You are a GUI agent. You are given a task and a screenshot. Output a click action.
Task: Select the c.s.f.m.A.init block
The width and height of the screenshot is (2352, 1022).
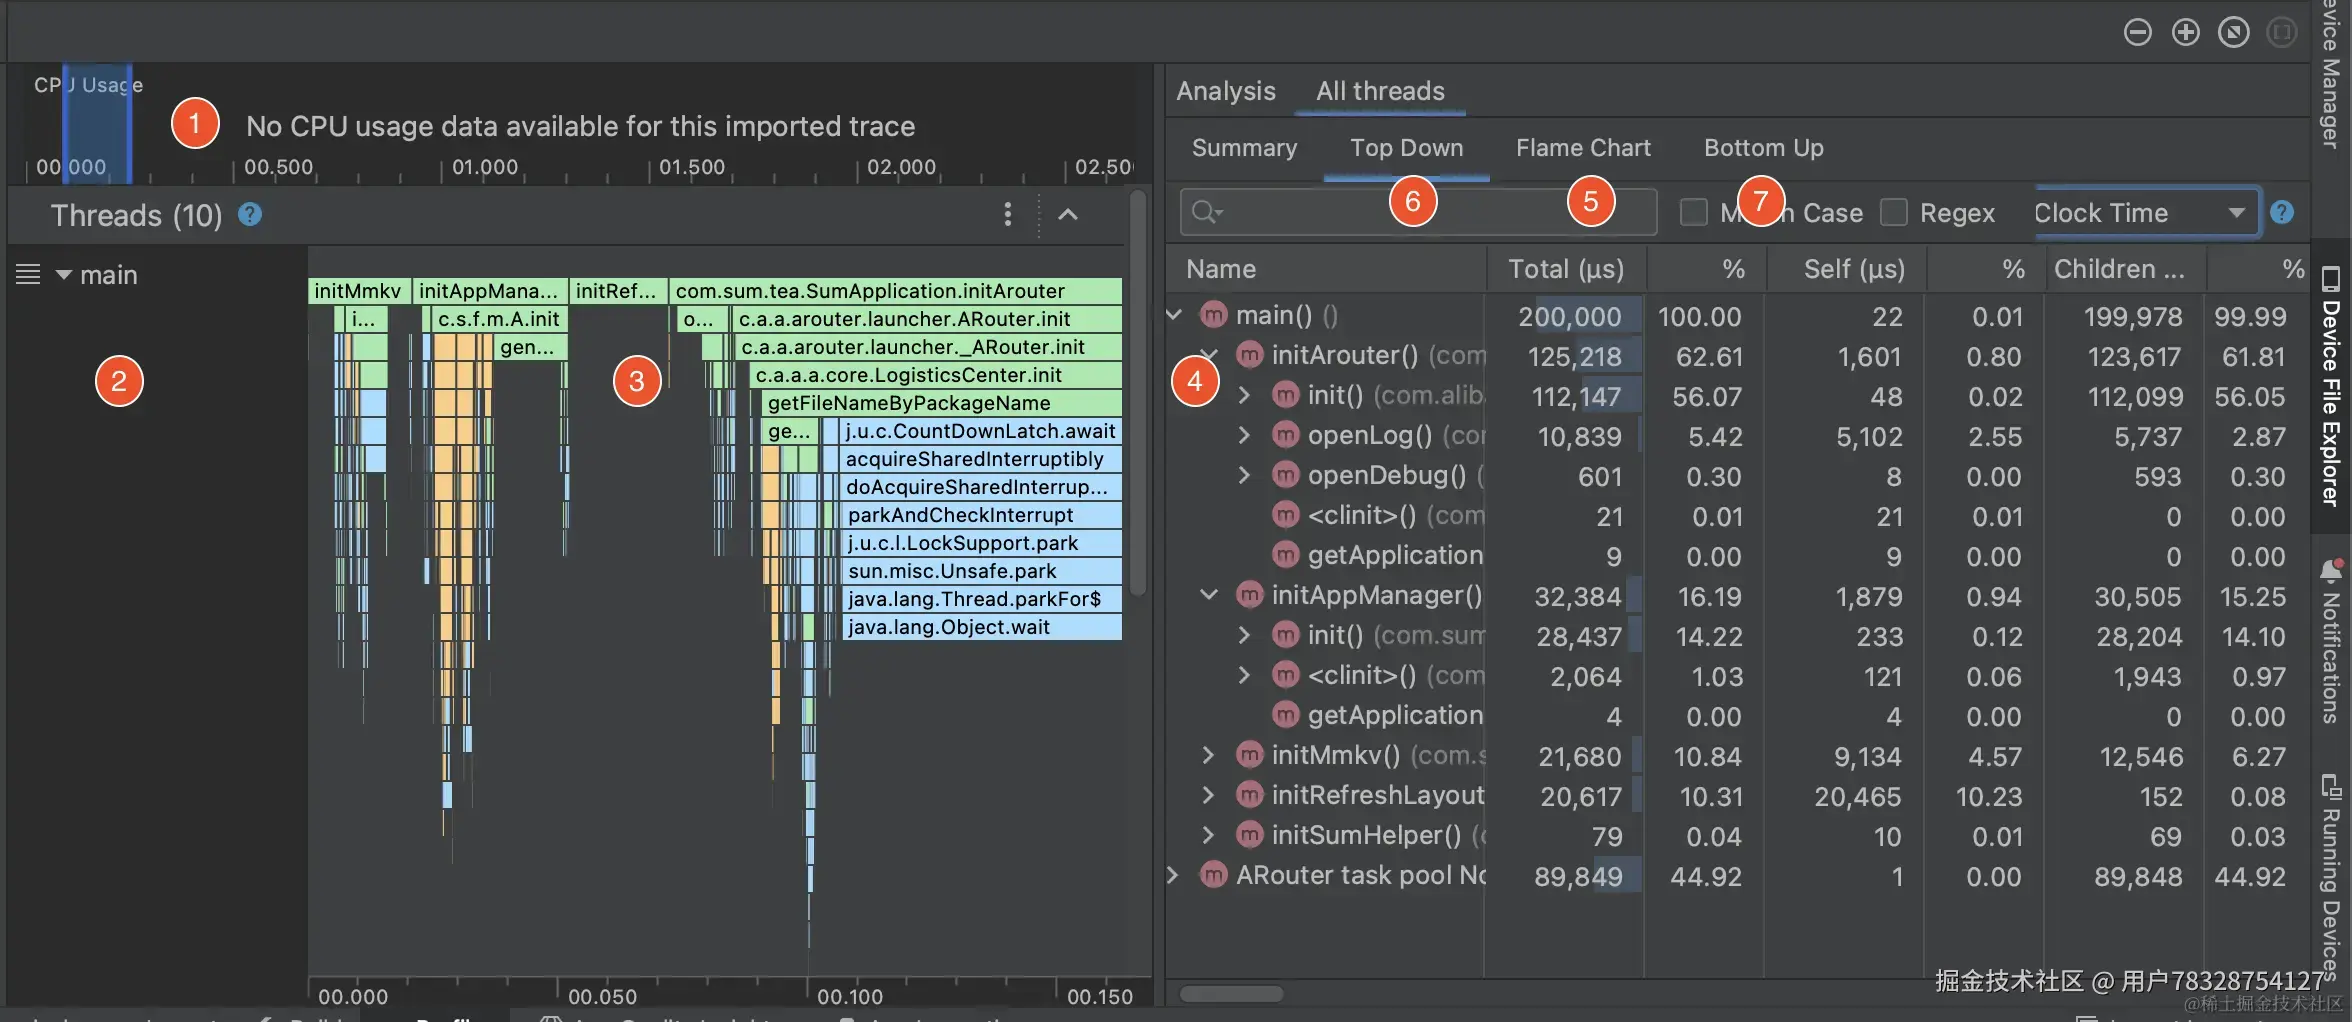point(499,319)
